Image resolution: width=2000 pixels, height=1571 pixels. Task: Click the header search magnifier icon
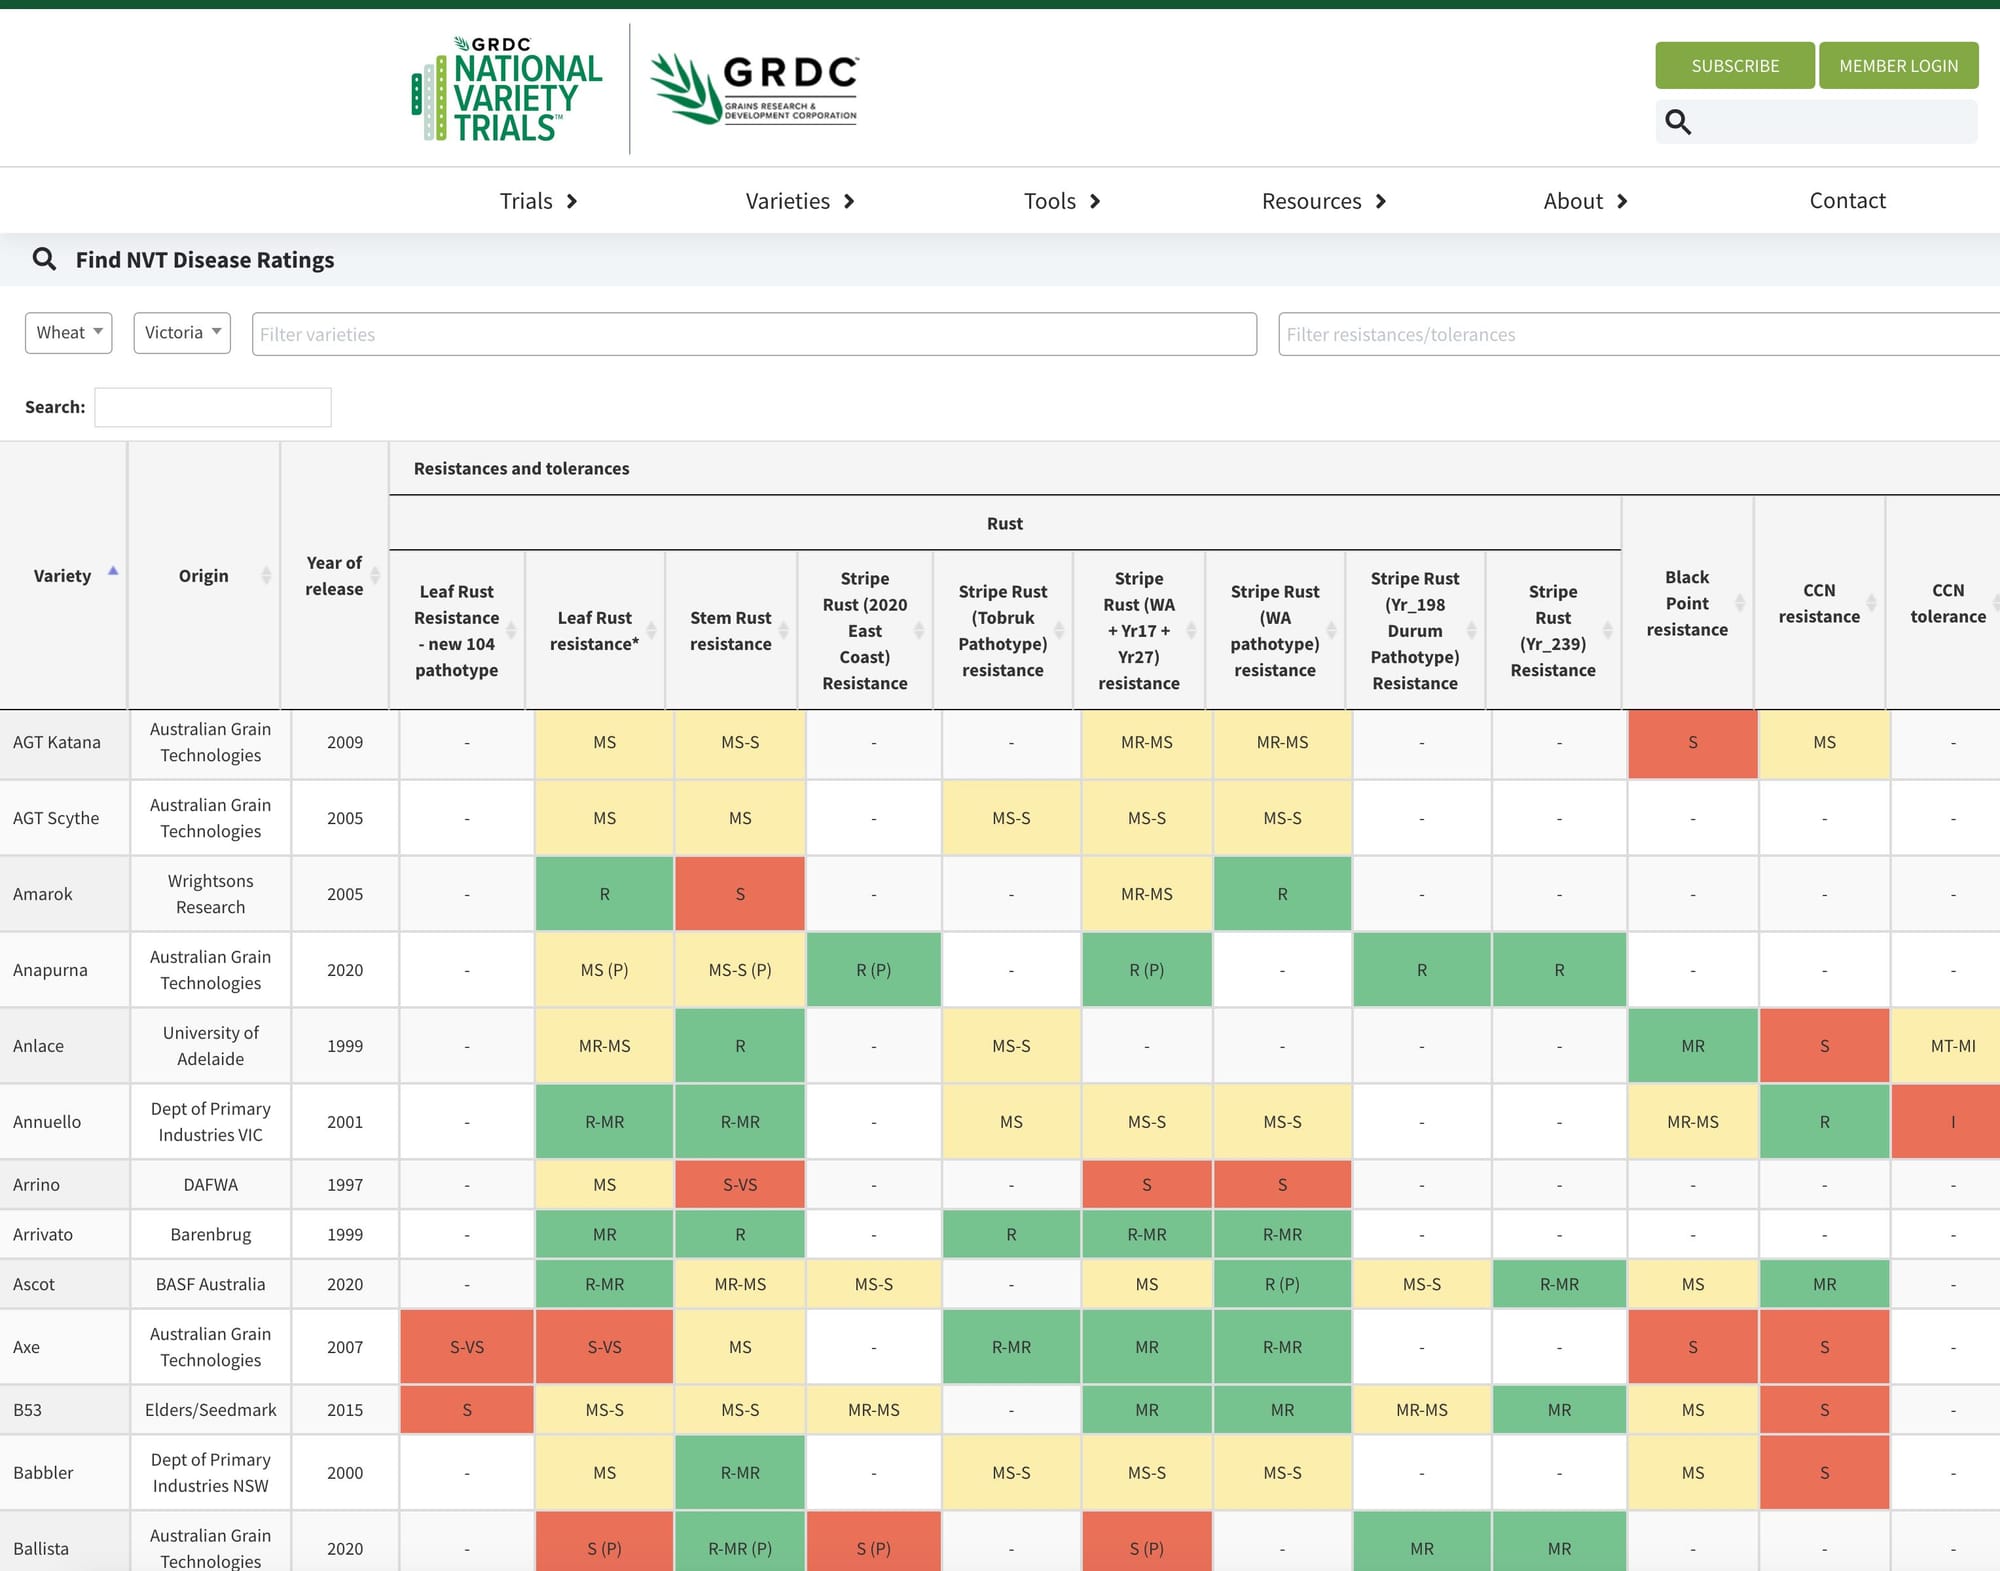(x=1679, y=121)
